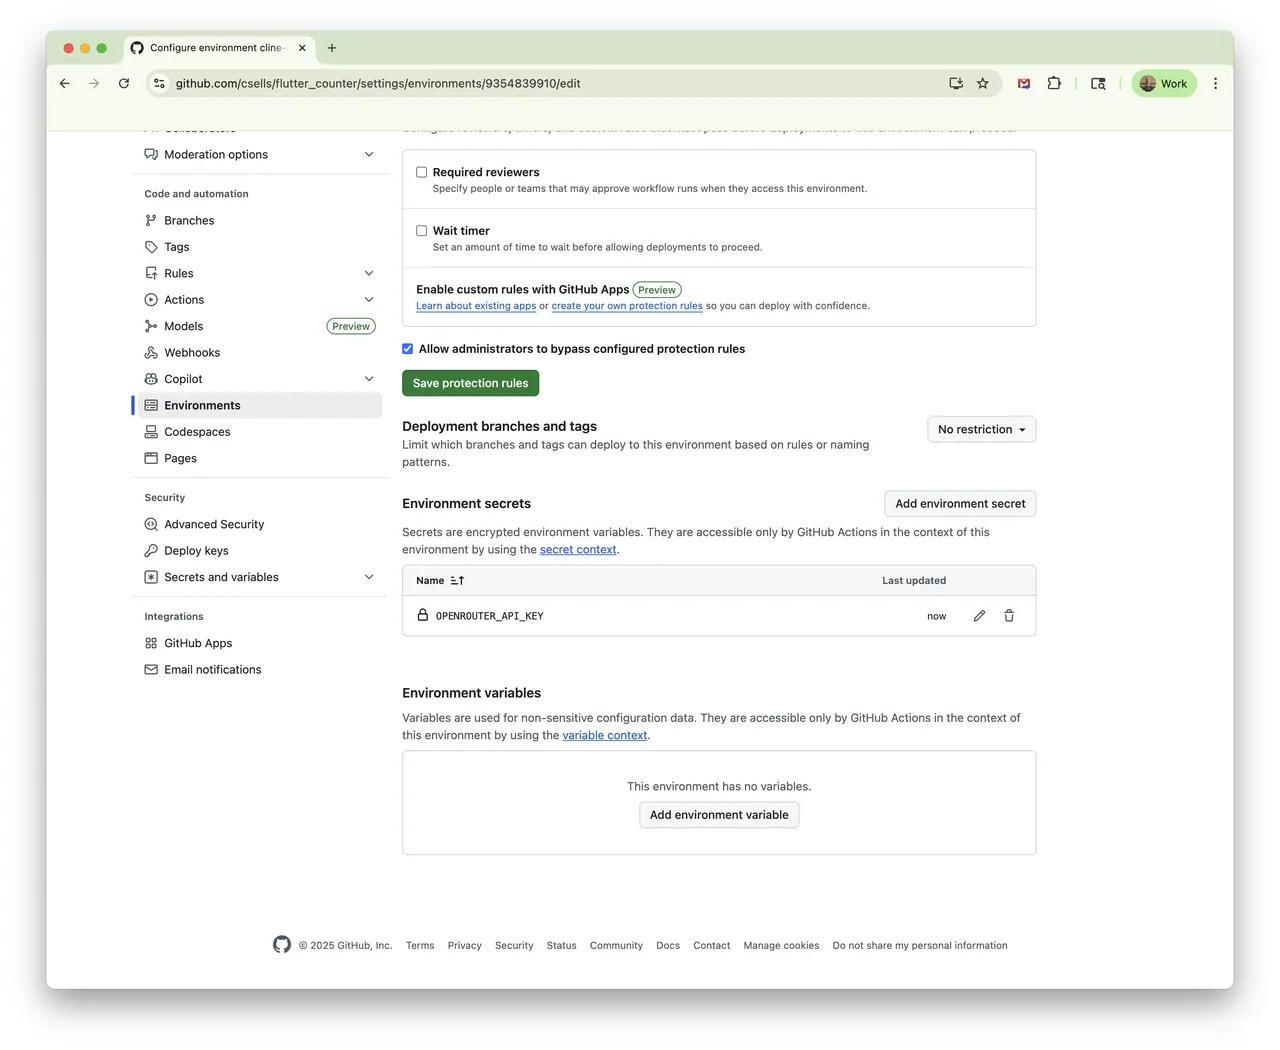Viewport: 1280px width, 1050px height.
Task: Click the Tags icon in sidebar
Action: [x=151, y=247]
